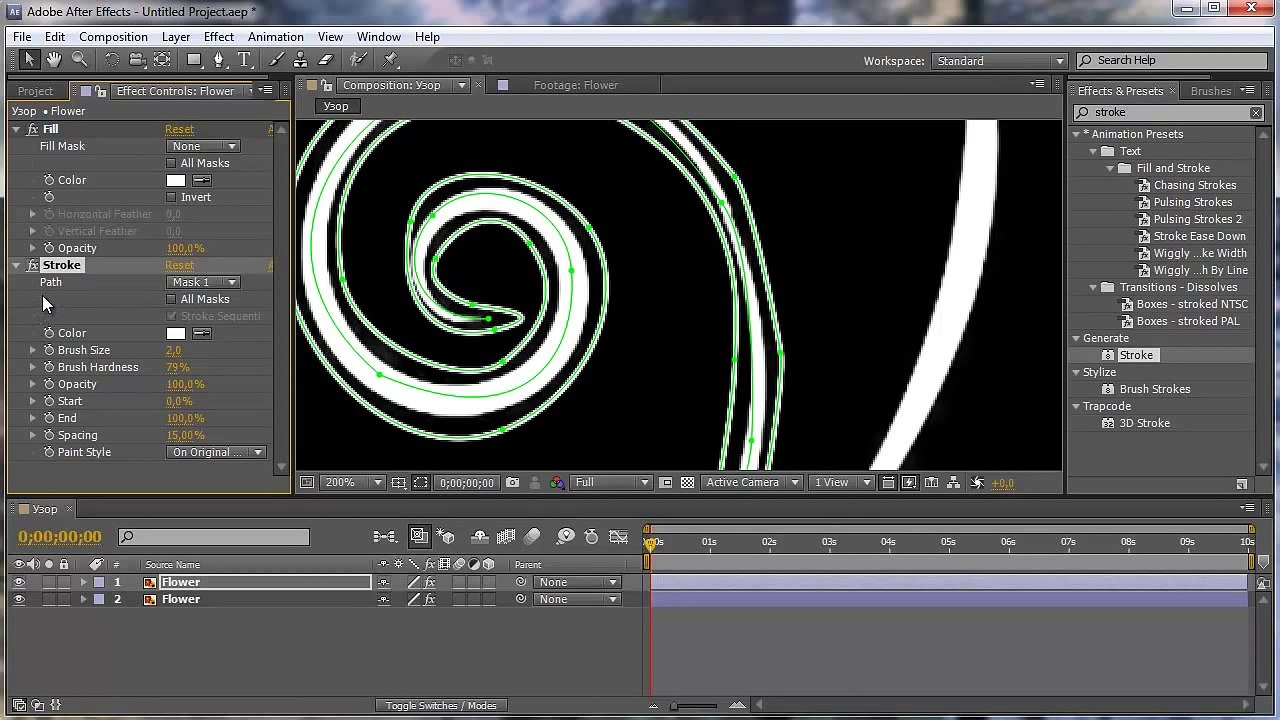Select the Puppet Pin tool
The width and height of the screenshot is (1280, 720).
(391, 60)
